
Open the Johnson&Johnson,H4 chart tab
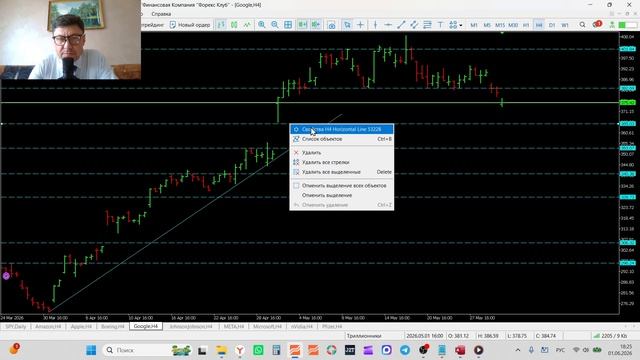point(191,327)
